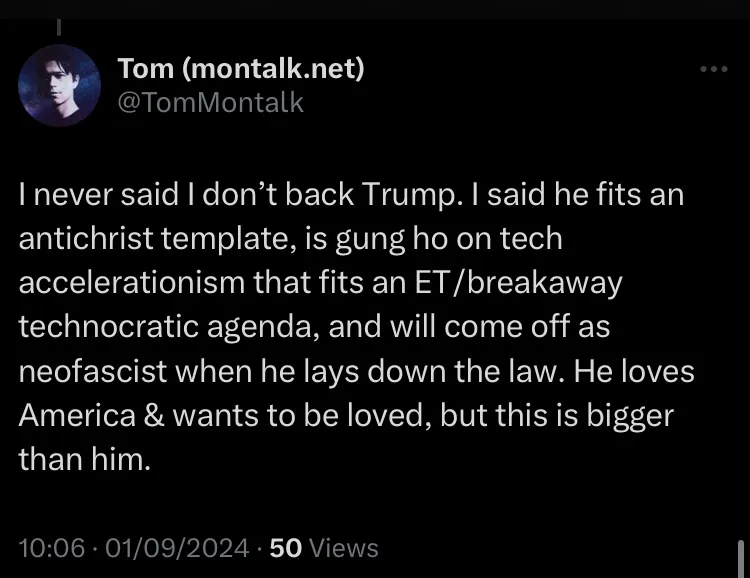Visit the @TomMontalk handle link
This screenshot has width=750, height=578.
pos(210,102)
